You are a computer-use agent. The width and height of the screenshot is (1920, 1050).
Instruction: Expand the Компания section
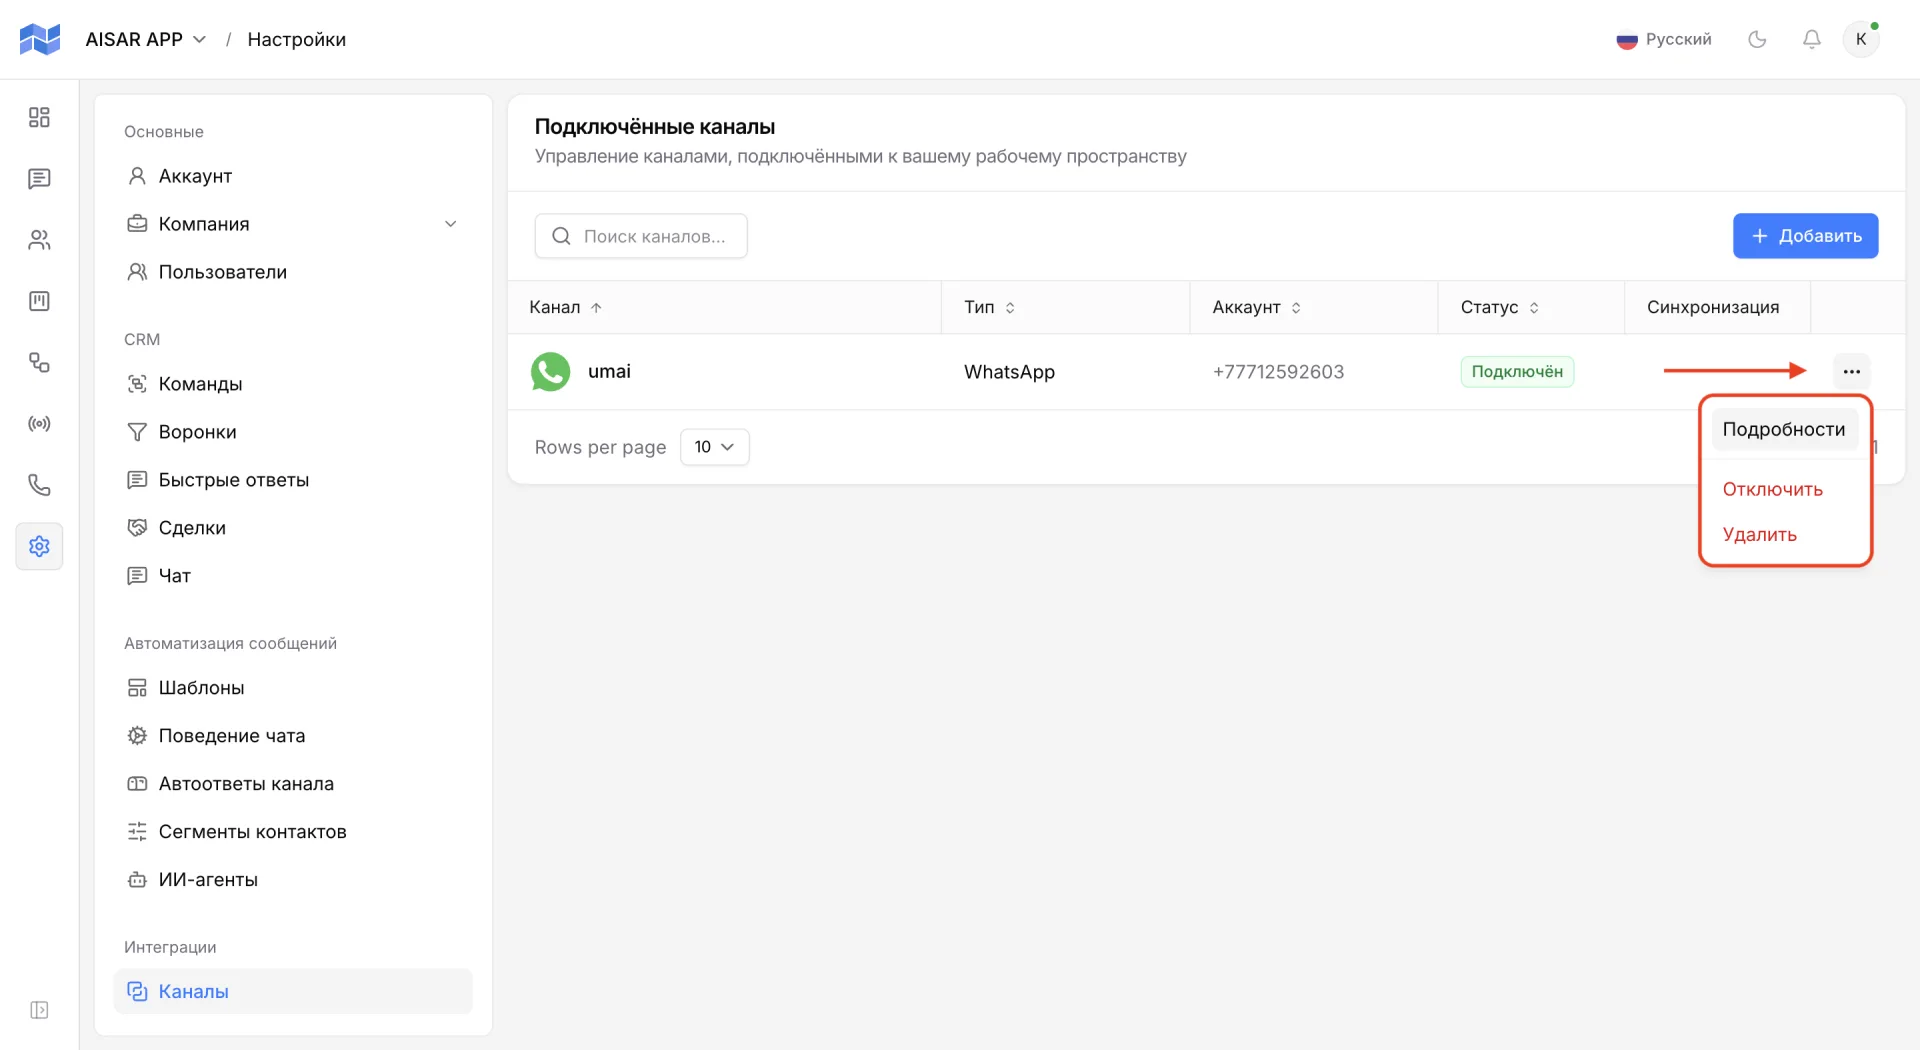293,224
